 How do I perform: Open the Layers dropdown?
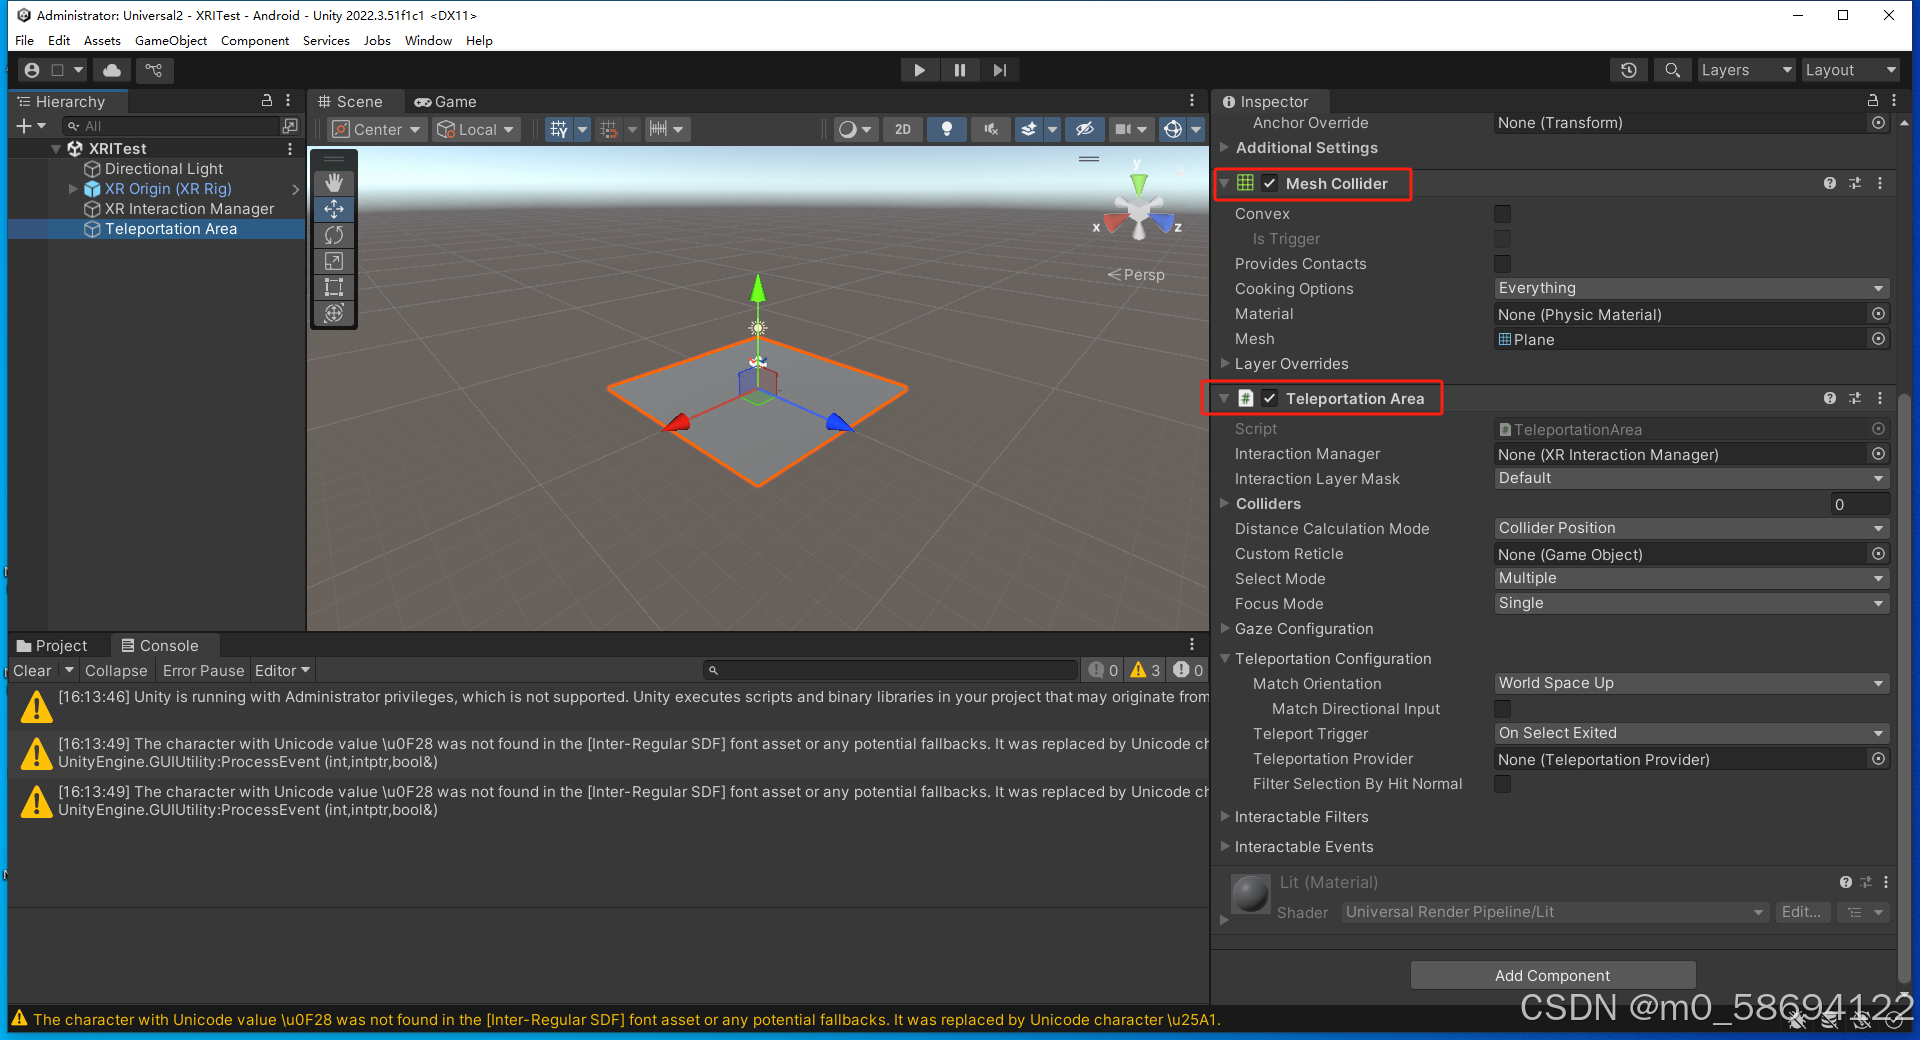pos(1745,70)
